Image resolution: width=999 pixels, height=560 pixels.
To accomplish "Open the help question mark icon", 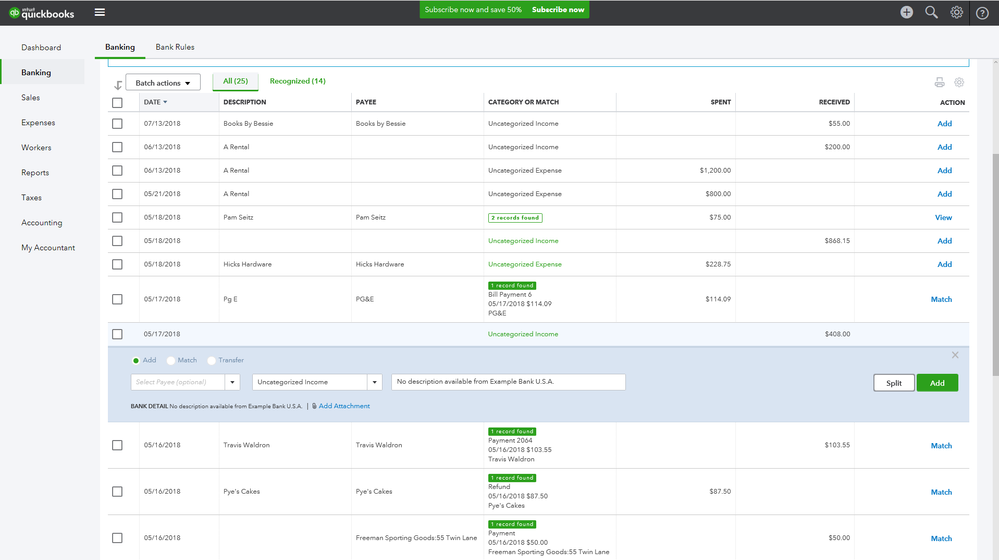I will (x=982, y=13).
